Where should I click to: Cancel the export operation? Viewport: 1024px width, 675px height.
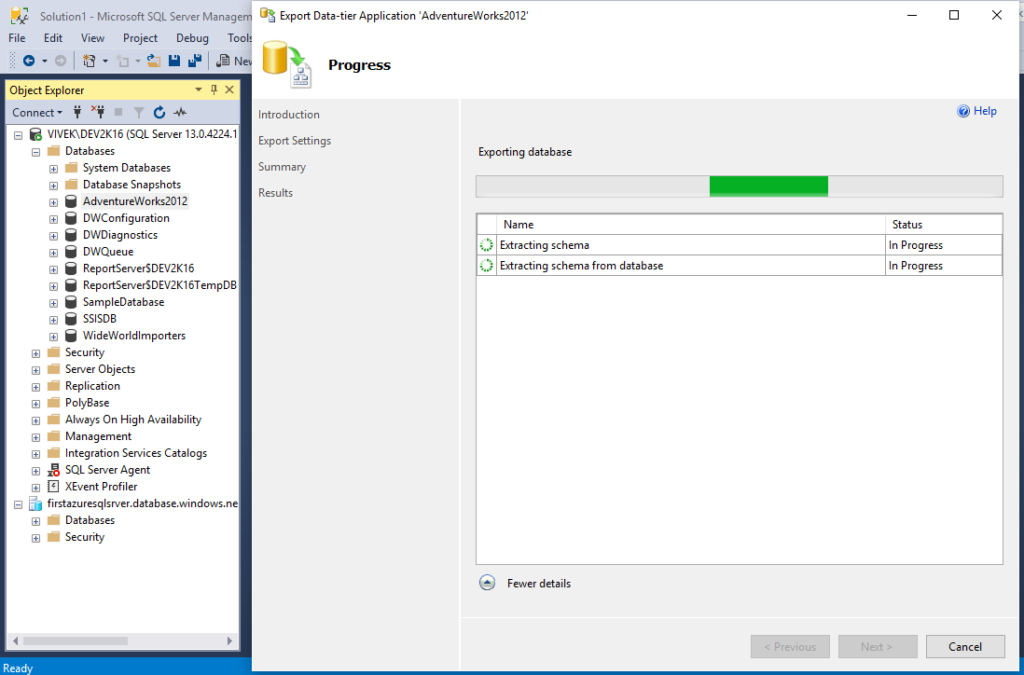[964, 646]
